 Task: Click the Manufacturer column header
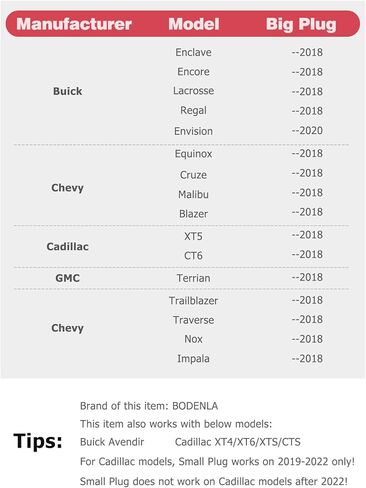pyautogui.click(x=74, y=24)
